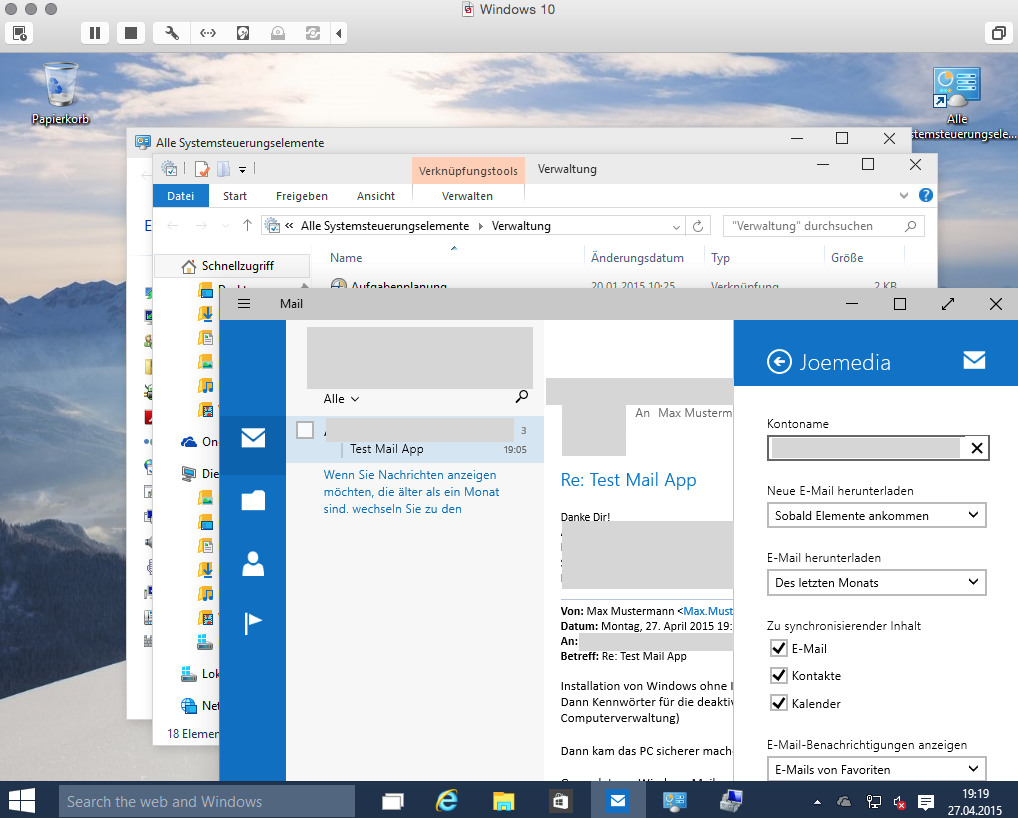The image size is (1018, 818).
Task: Open Alle Systemsteuerungselemente desktop shortcut
Action: [957, 104]
